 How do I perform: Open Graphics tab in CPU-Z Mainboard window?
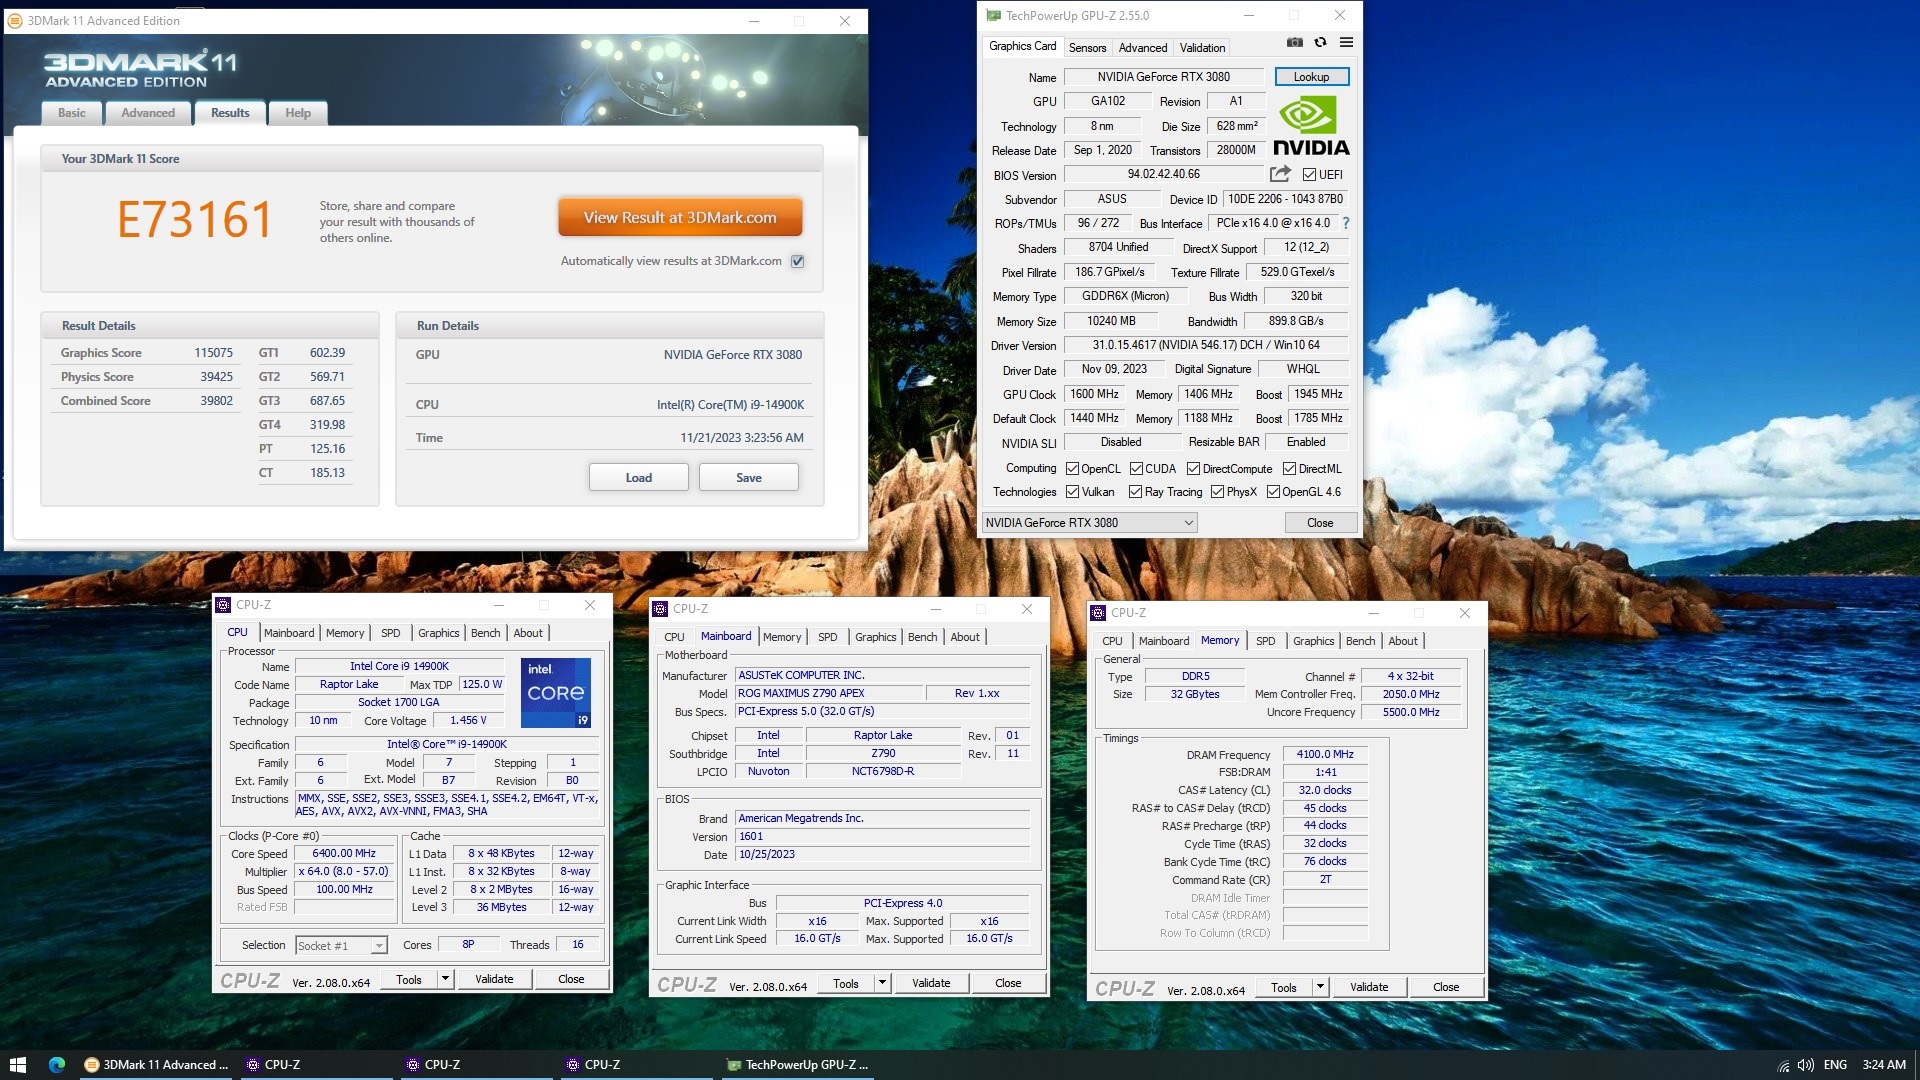coord(876,637)
